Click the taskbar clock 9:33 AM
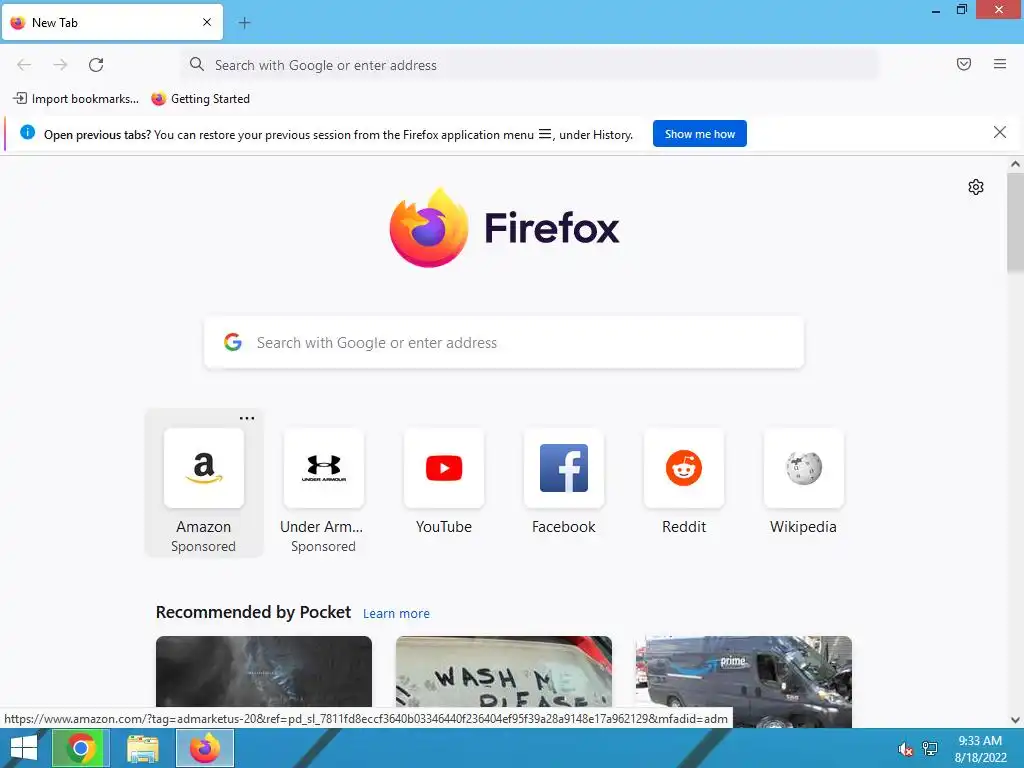The width and height of the screenshot is (1024, 768). point(980,741)
